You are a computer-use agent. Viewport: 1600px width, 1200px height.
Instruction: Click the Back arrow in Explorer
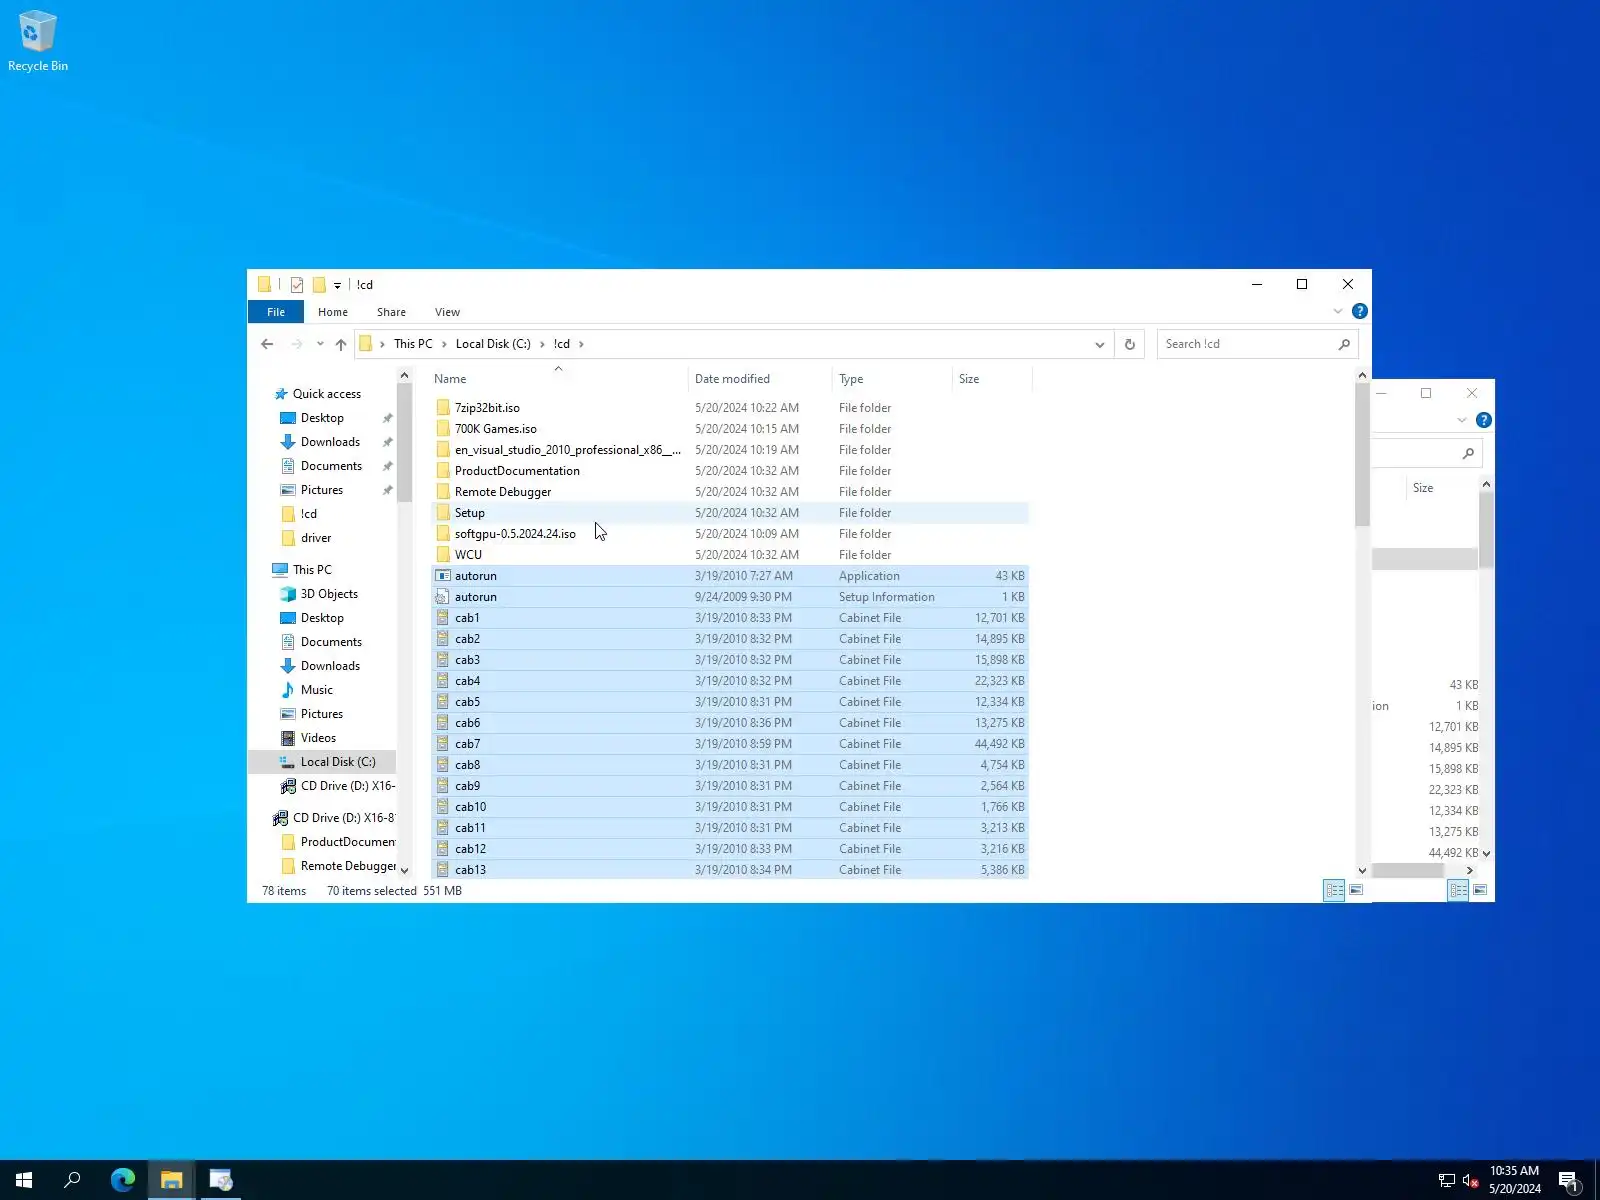point(267,344)
